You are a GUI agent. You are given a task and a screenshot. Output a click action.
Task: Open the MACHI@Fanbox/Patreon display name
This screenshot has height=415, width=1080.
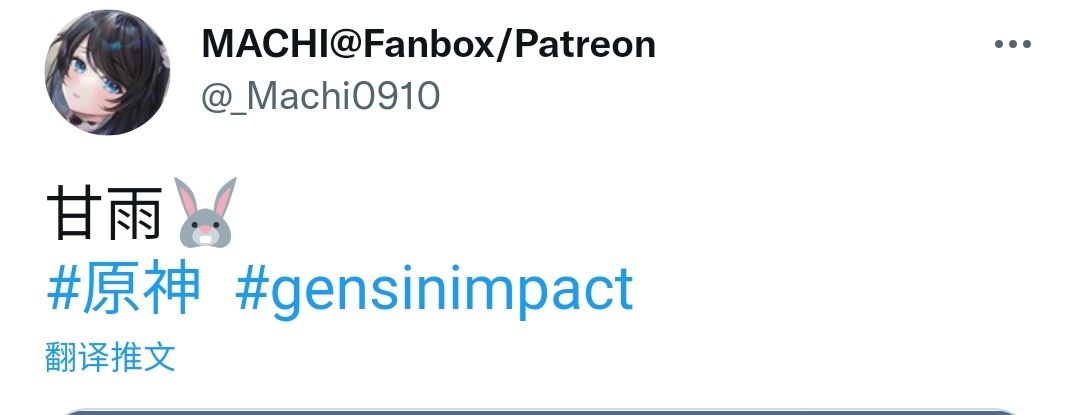pos(428,44)
